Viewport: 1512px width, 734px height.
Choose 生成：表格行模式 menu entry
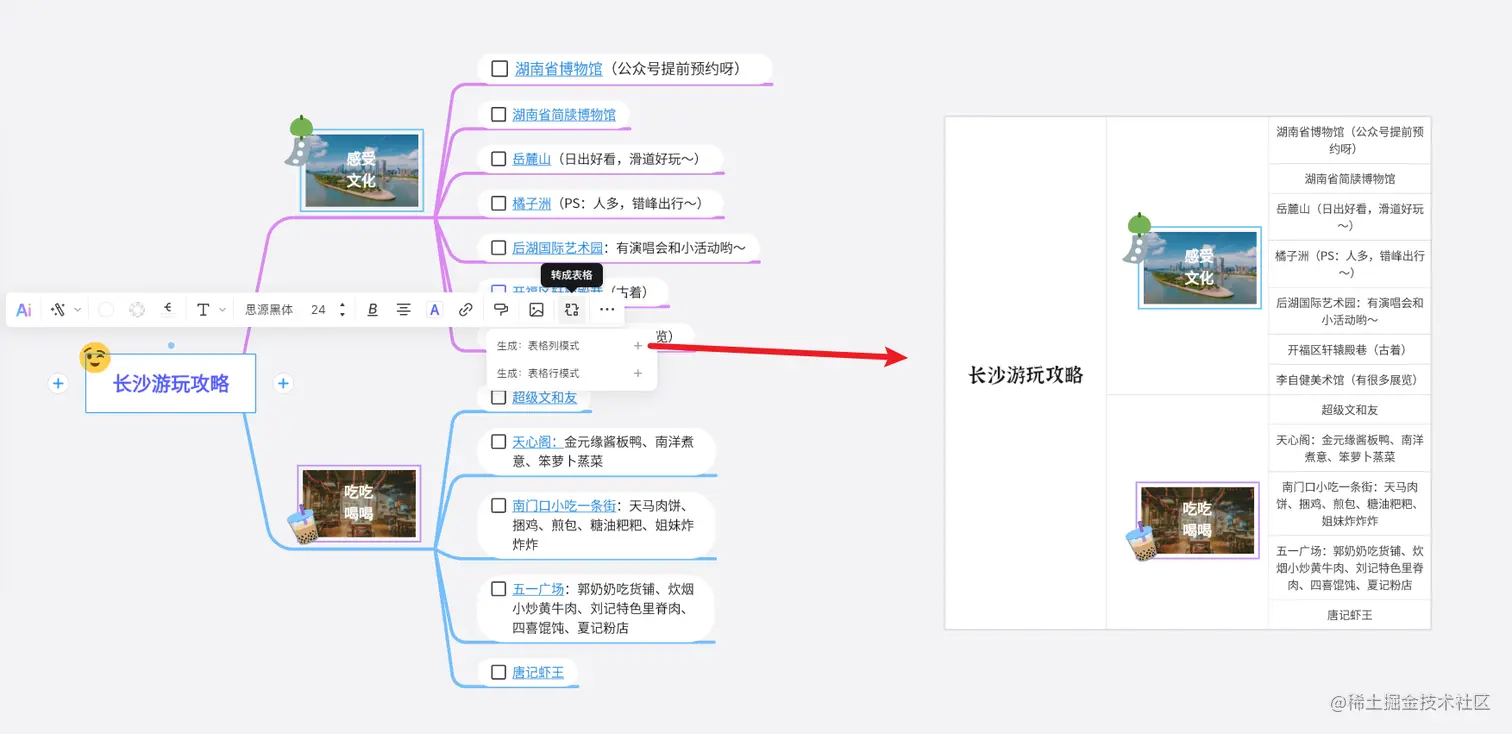(x=571, y=373)
